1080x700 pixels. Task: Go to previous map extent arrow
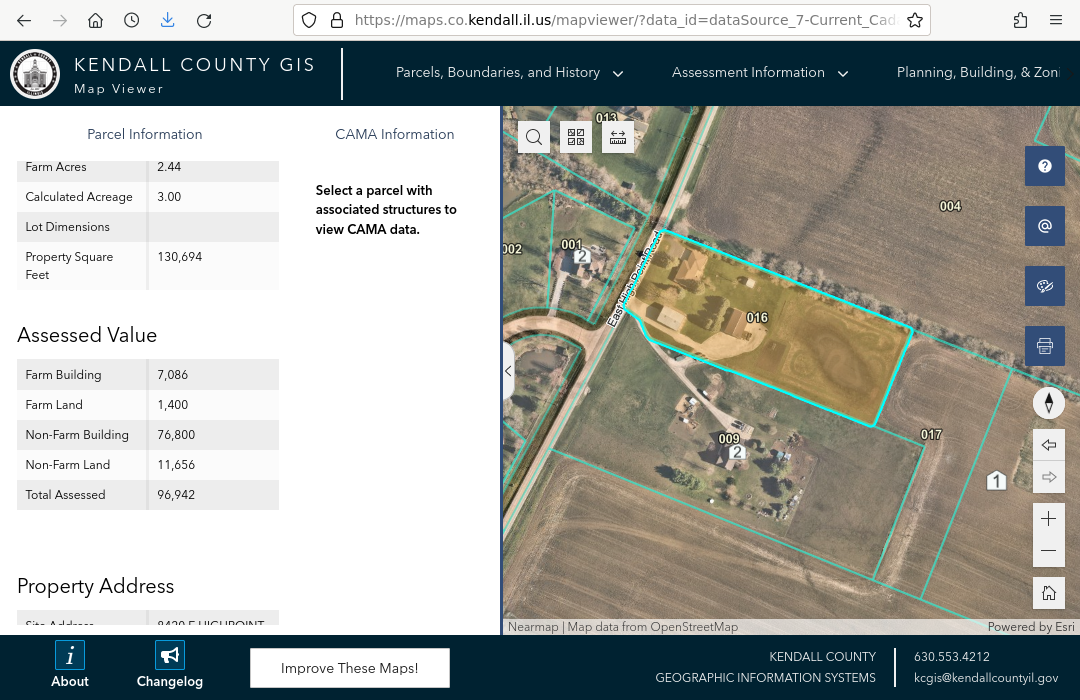(x=1048, y=445)
